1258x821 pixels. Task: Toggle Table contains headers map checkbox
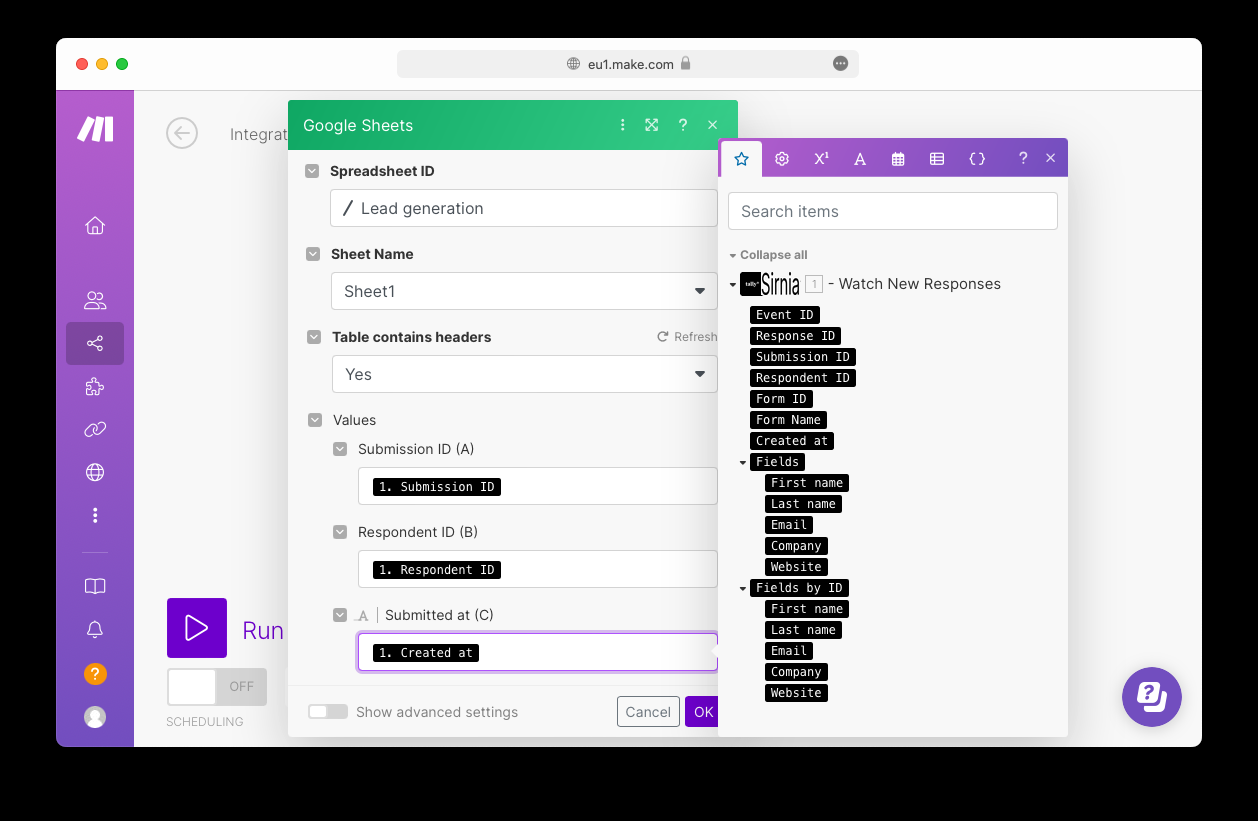tap(314, 337)
